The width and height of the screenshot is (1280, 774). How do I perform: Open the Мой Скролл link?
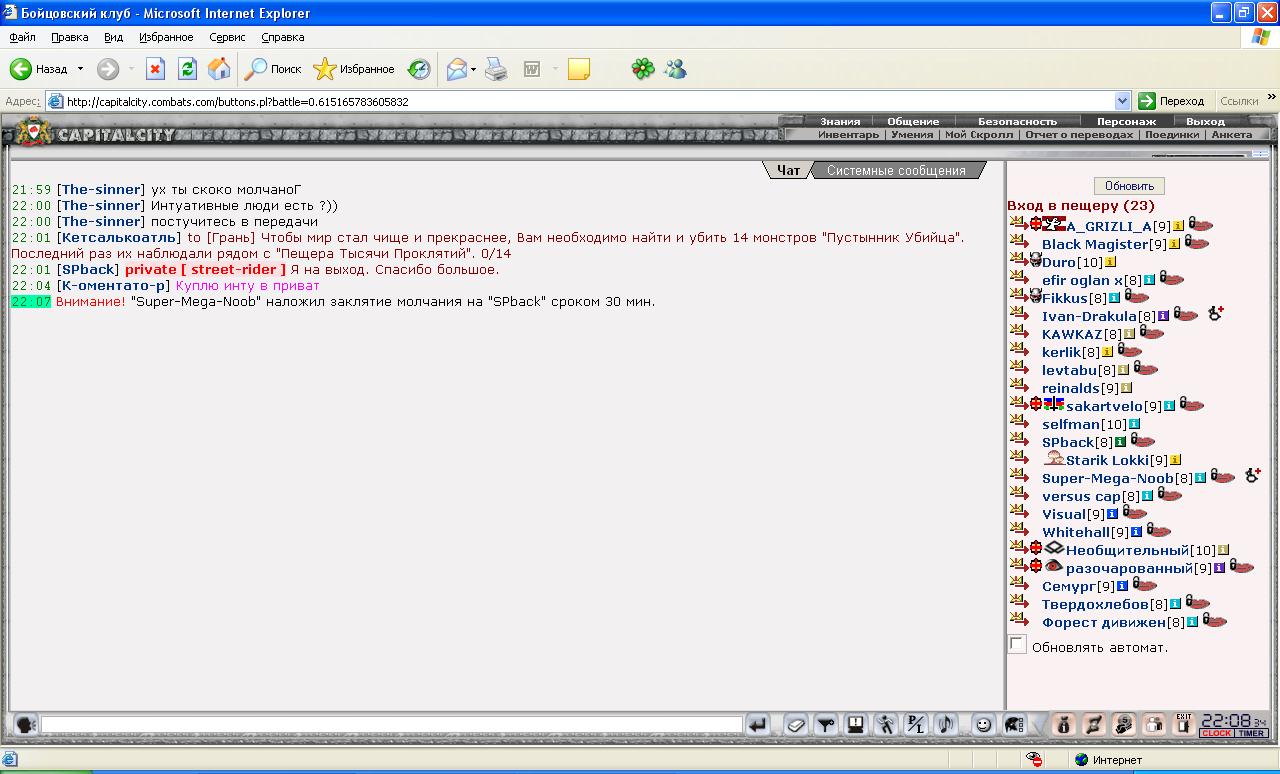click(979, 134)
